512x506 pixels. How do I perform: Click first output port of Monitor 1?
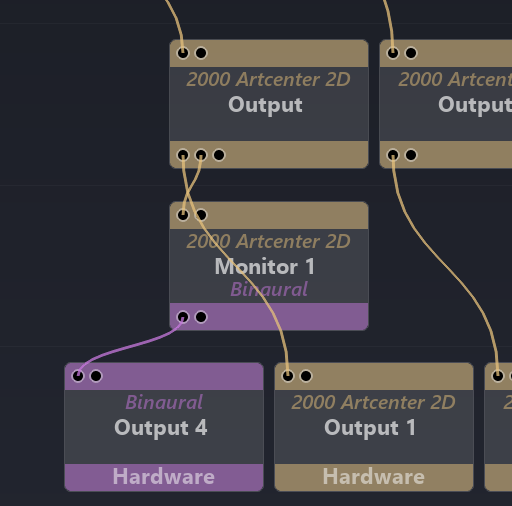(183, 317)
